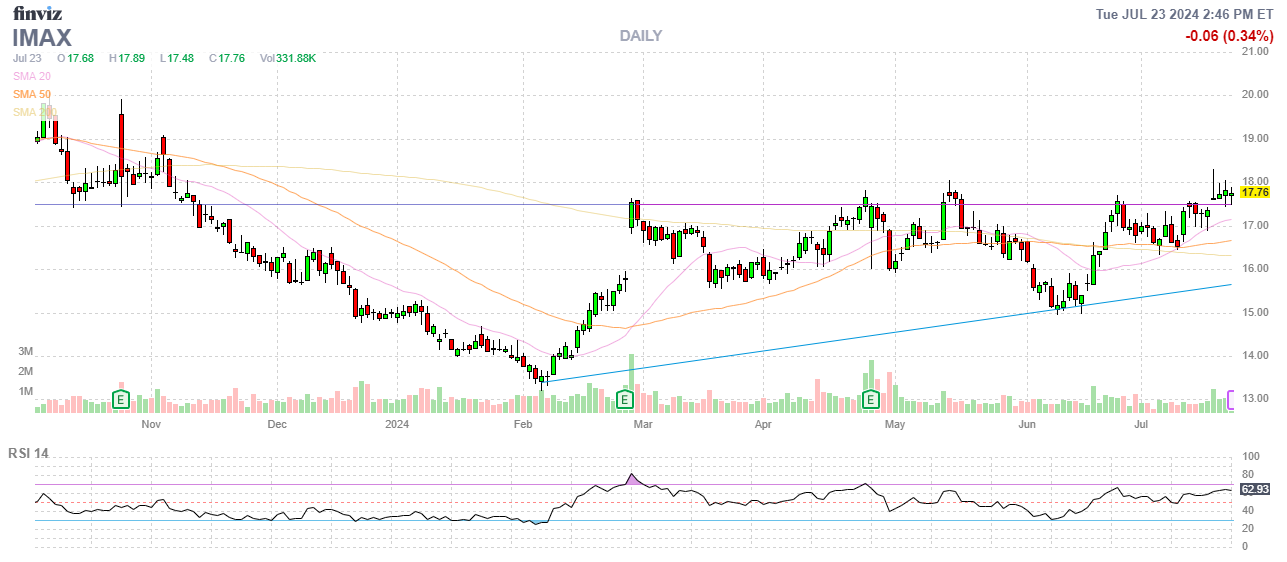Click the yellow 17.76 current price tag
The height and width of the screenshot is (562, 1287).
[1254, 192]
